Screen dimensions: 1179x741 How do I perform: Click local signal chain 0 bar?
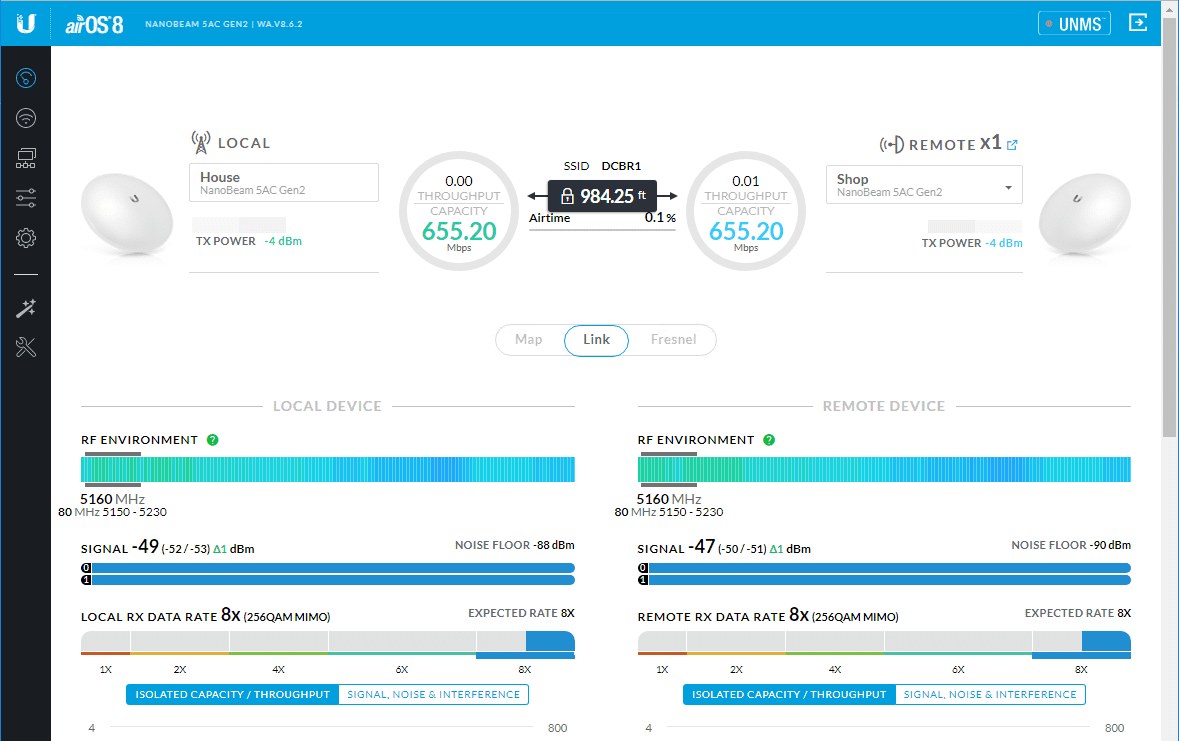328,568
